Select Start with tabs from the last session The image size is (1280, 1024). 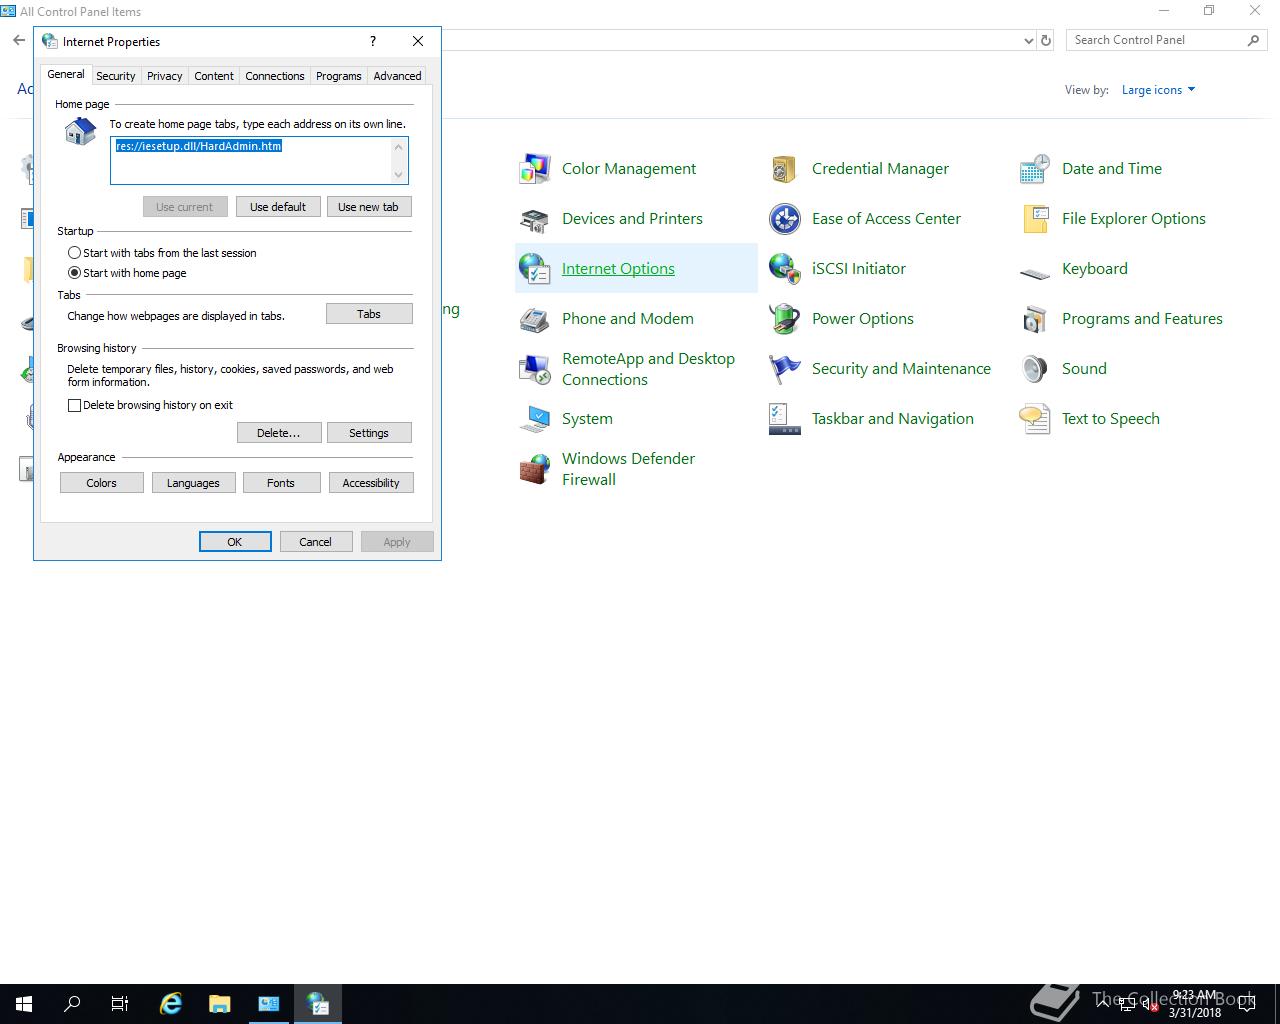[x=162, y=253]
